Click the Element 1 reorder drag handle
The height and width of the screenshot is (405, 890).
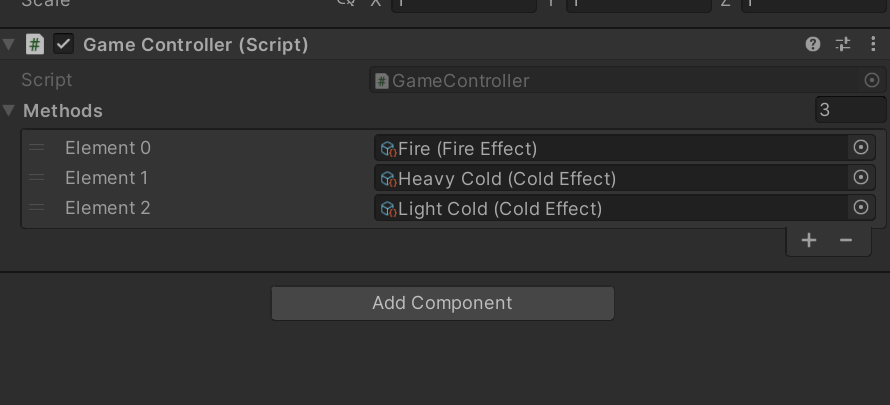tap(37, 178)
